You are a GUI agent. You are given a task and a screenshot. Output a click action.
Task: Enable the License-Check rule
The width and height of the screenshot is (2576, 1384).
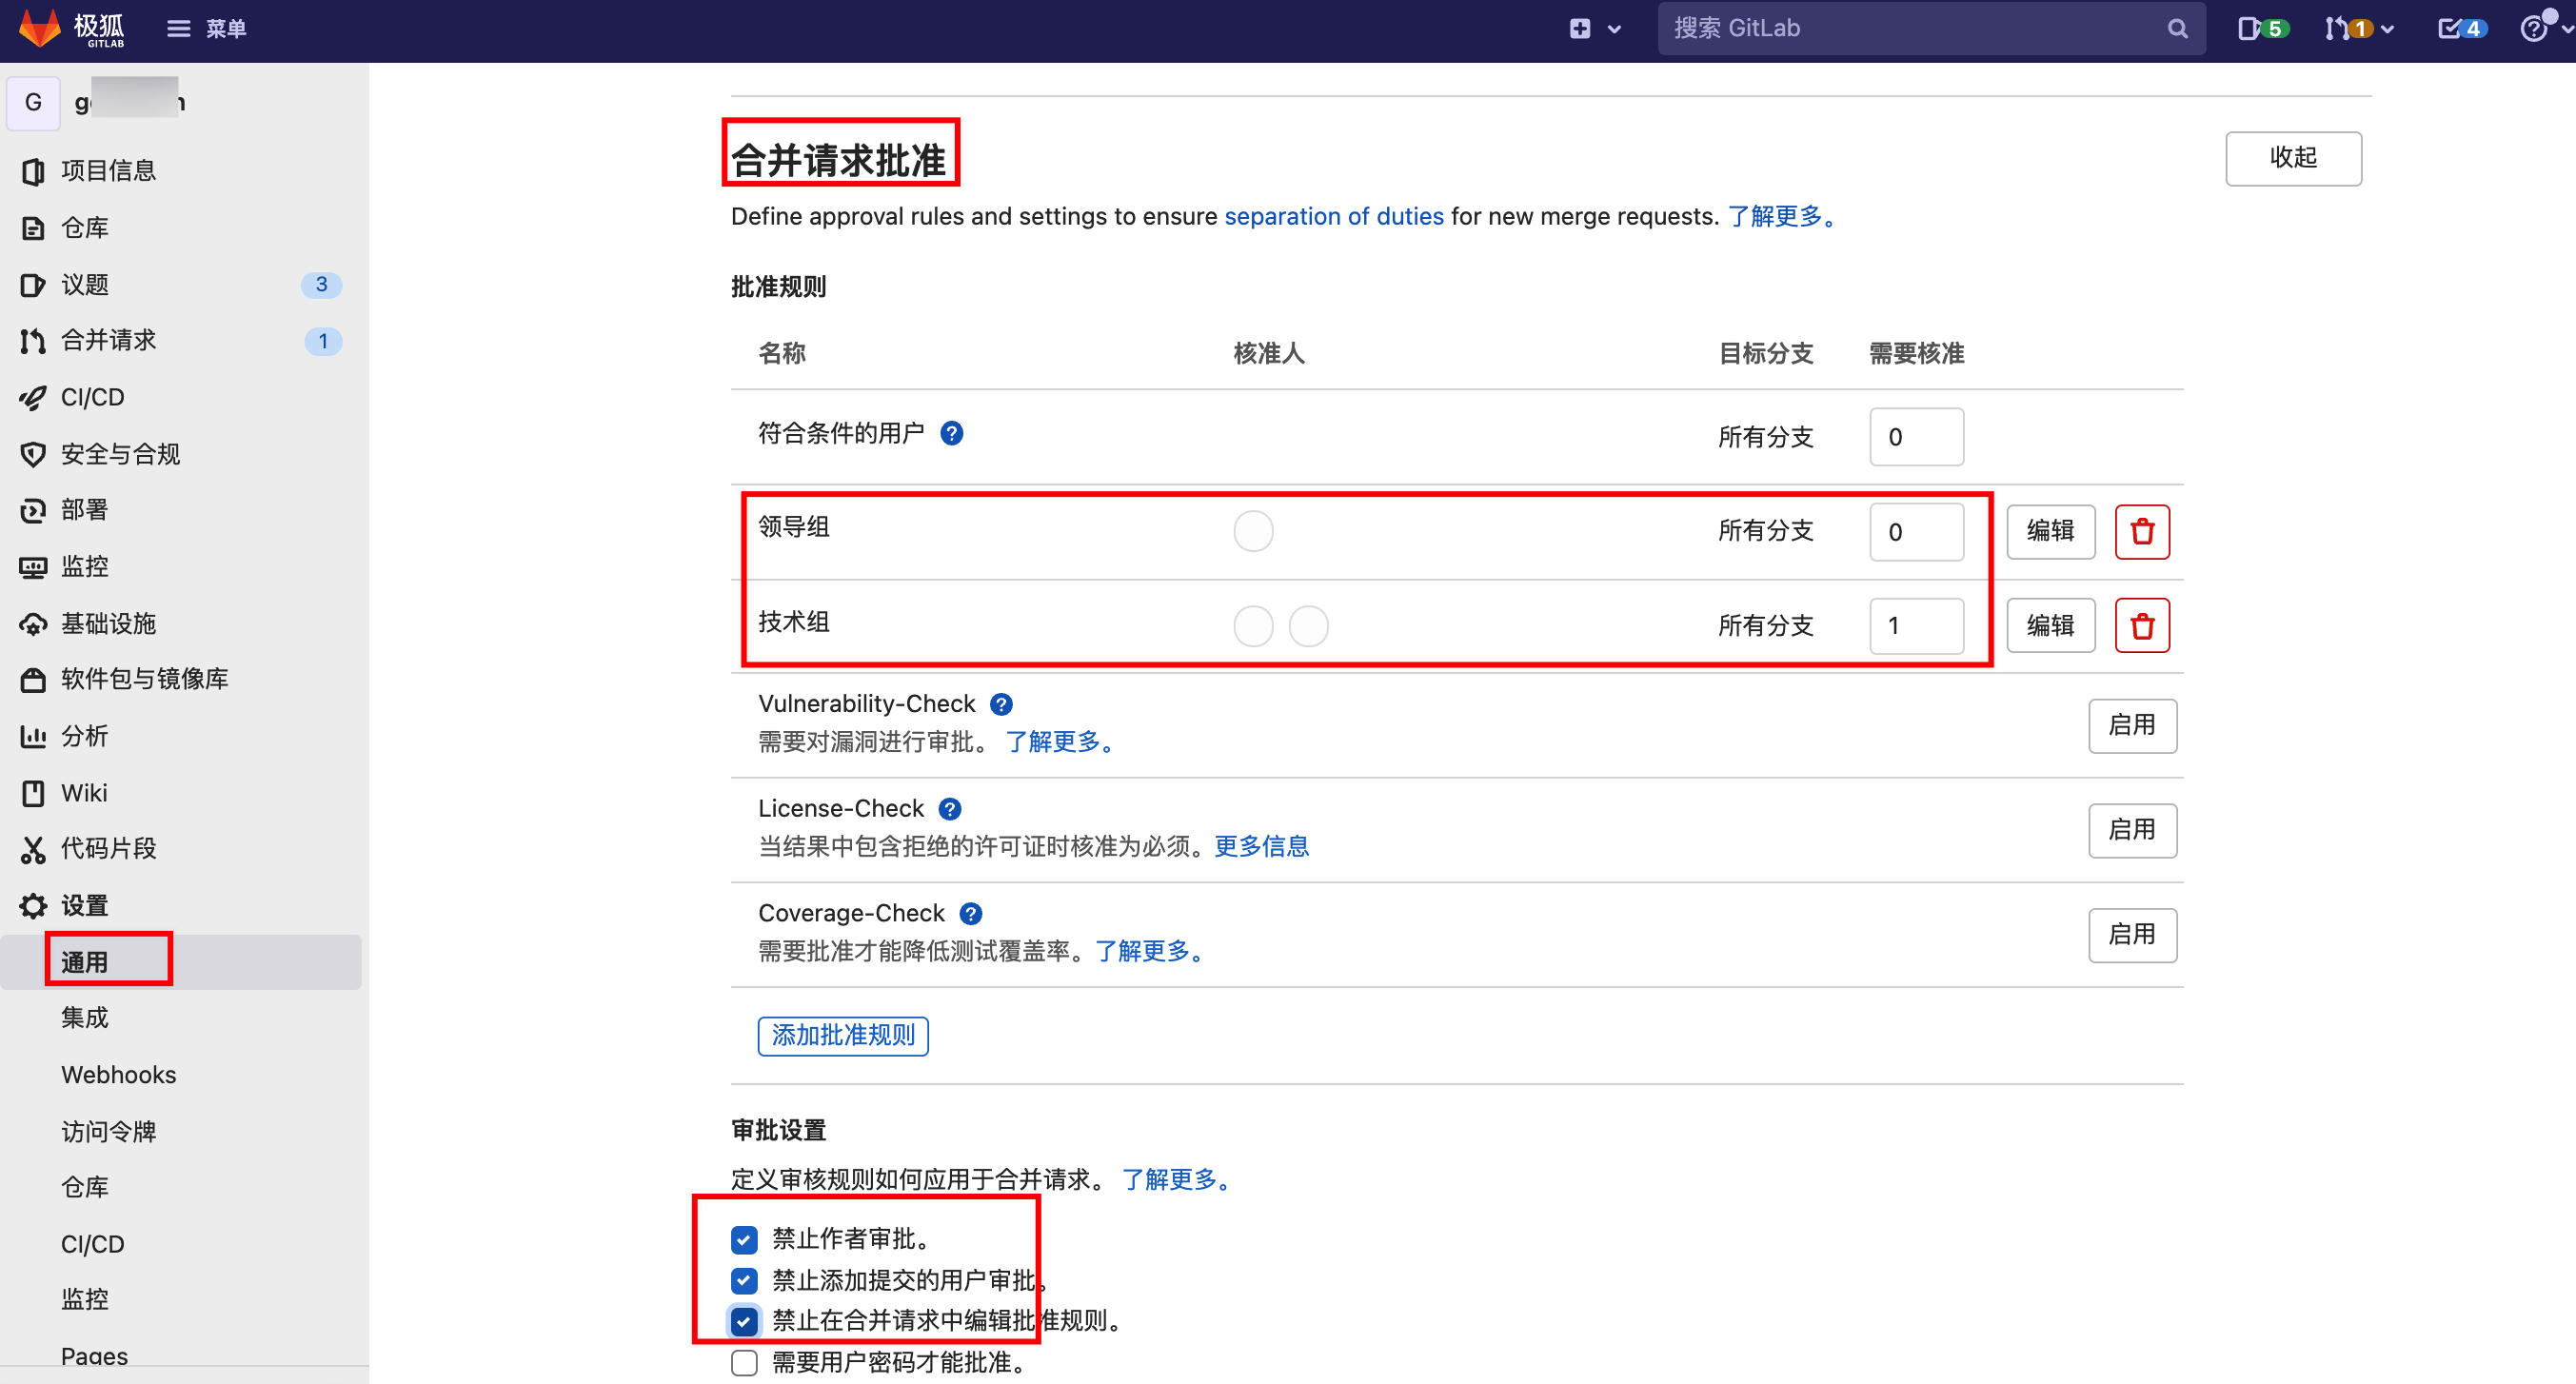(2131, 830)
